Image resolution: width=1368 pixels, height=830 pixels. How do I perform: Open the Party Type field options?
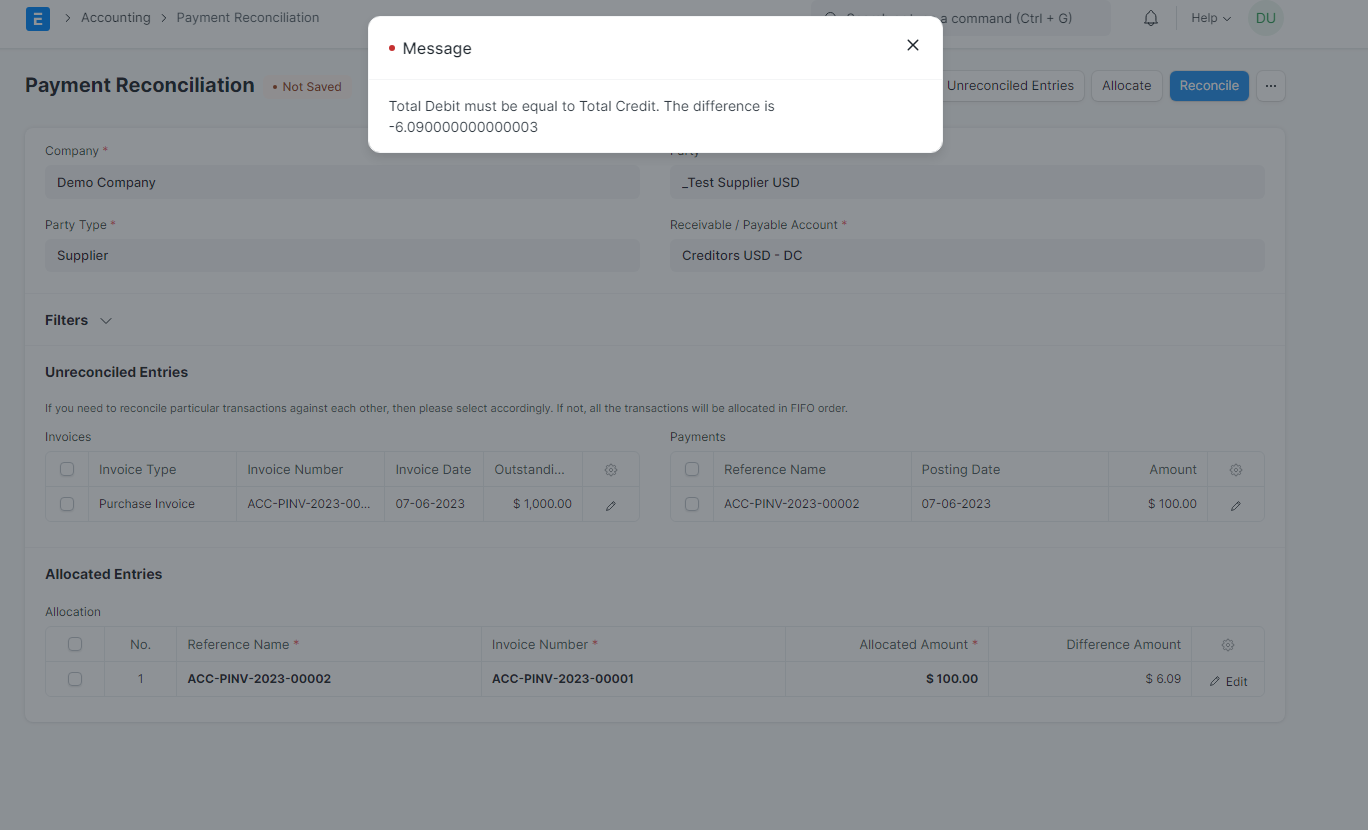tap(341, 255)
